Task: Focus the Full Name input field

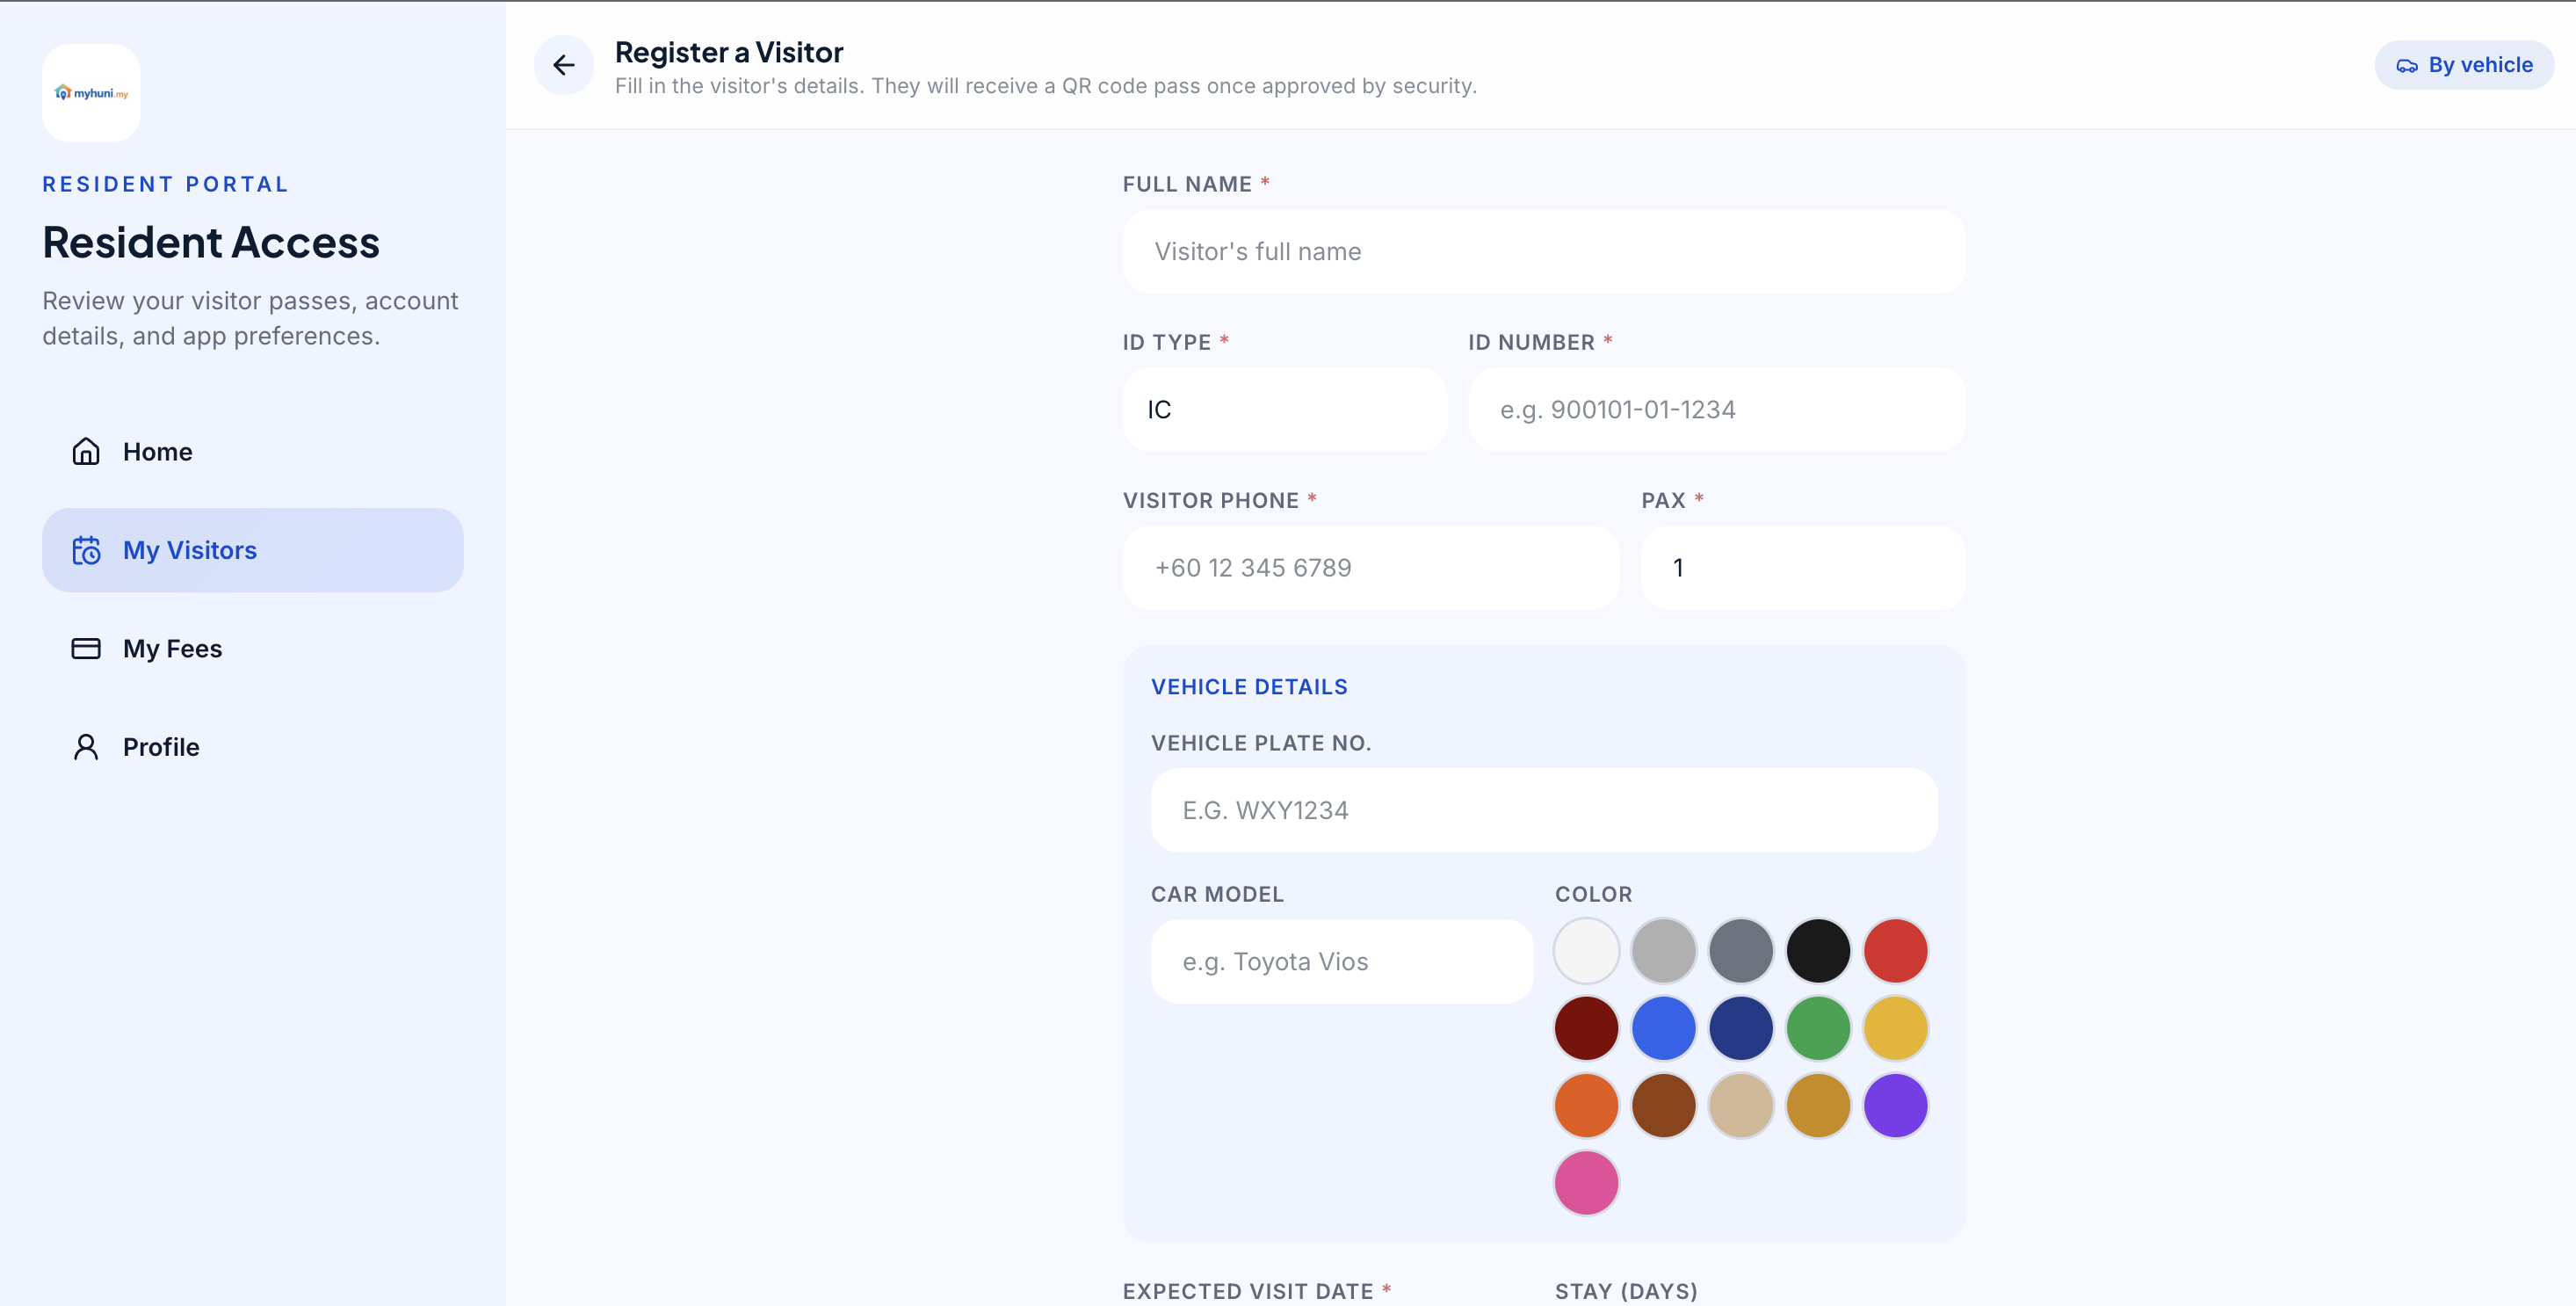Action: coord(1543,252)
